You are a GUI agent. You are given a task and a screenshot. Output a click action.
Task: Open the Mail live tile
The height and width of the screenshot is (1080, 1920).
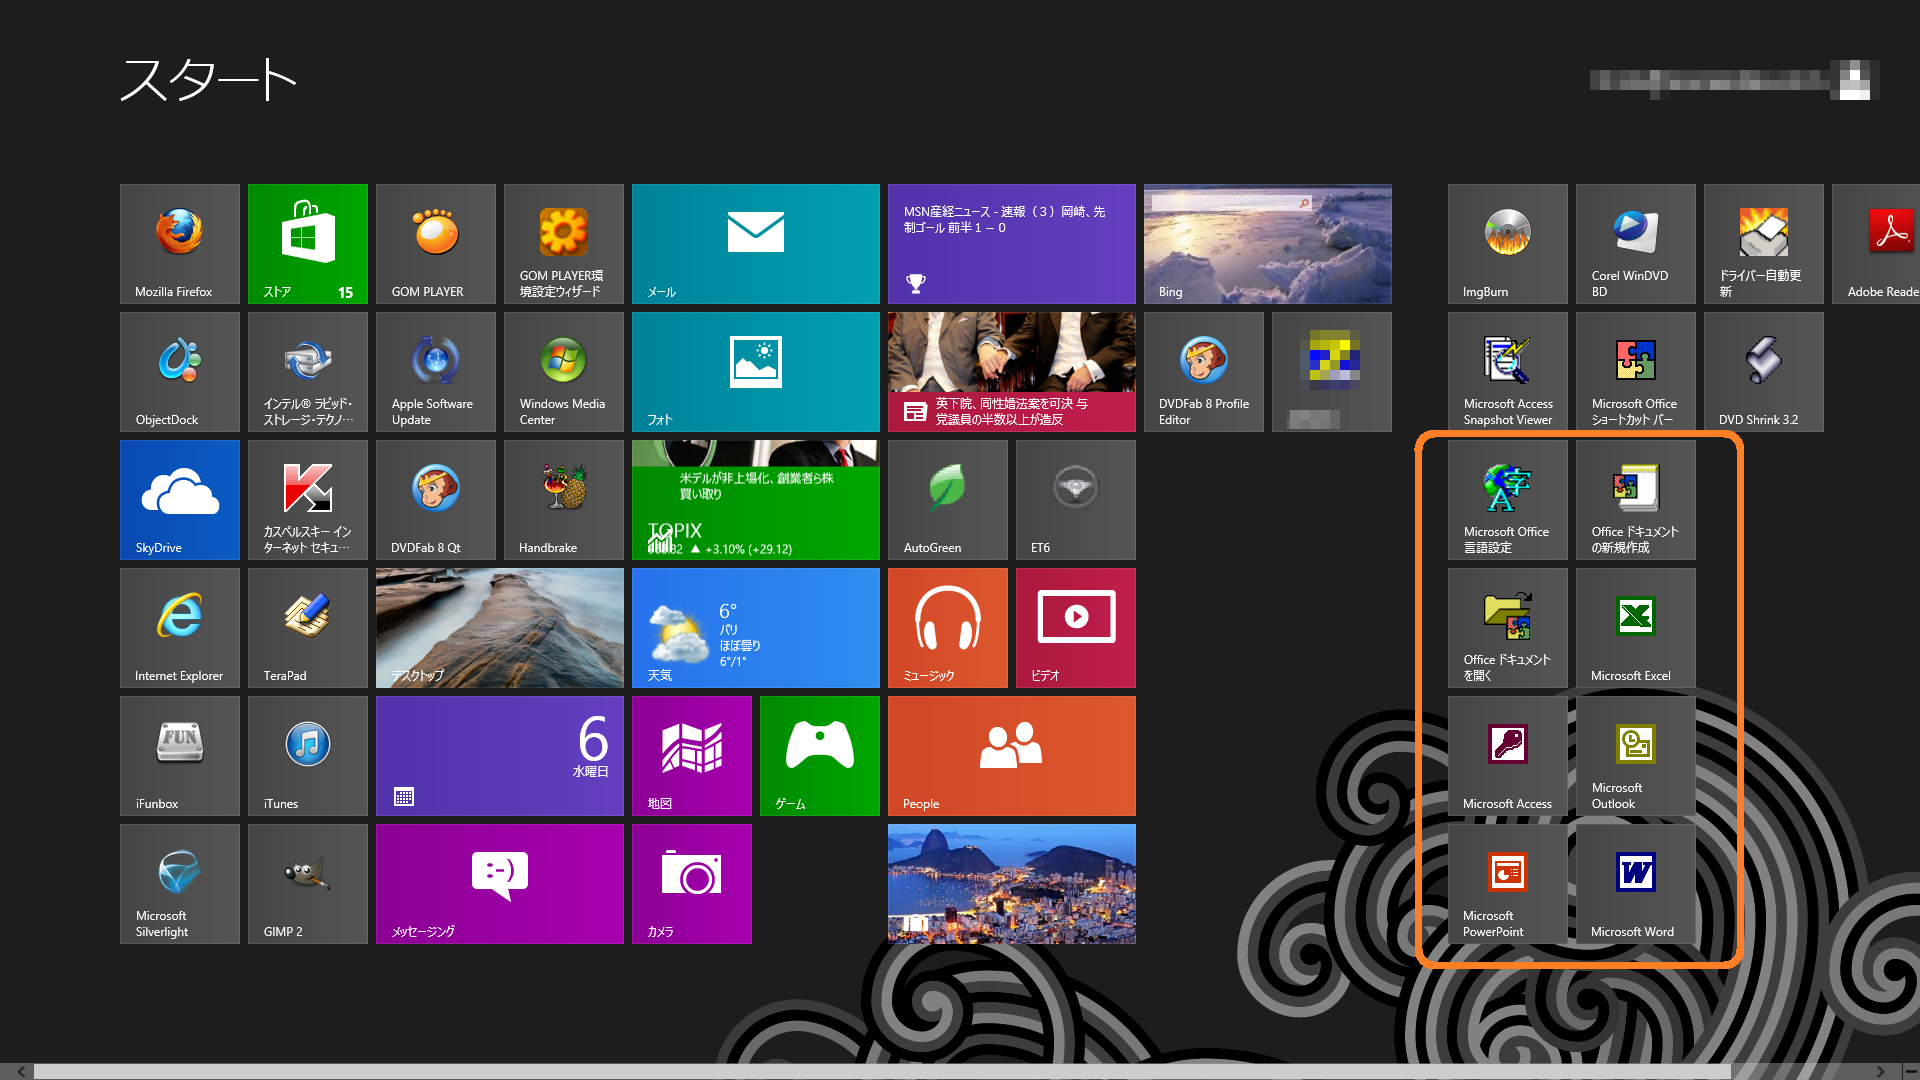(756, 243)
